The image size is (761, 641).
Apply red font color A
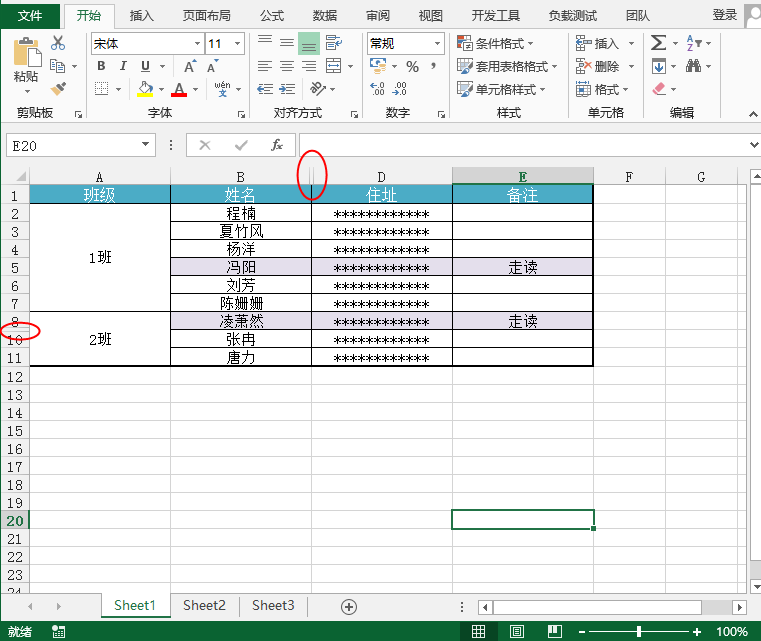179,89
